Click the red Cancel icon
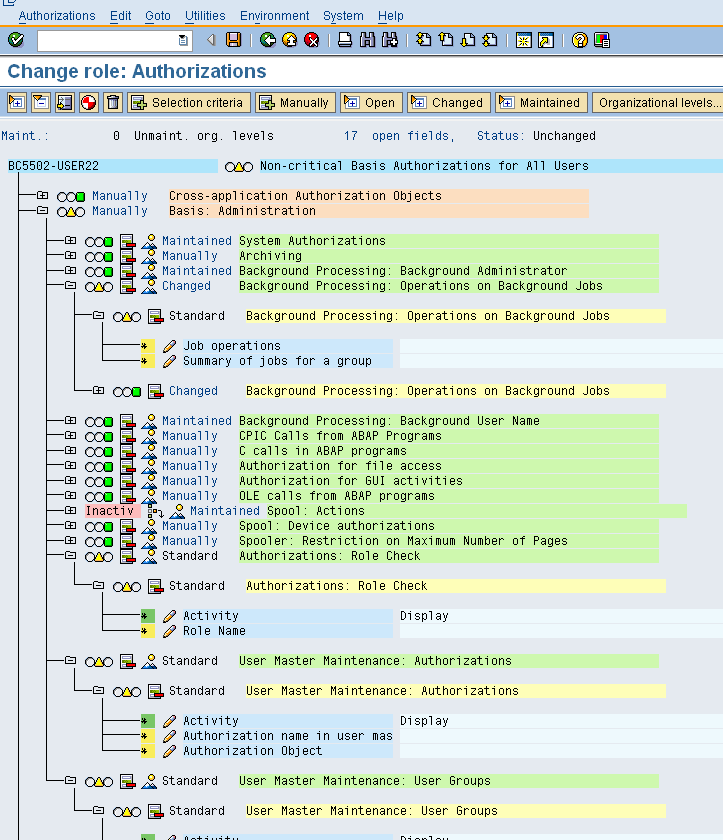Image resolution: width=723 pixels, height=840 pixels. pyautogui.click(x=311, y=40)
